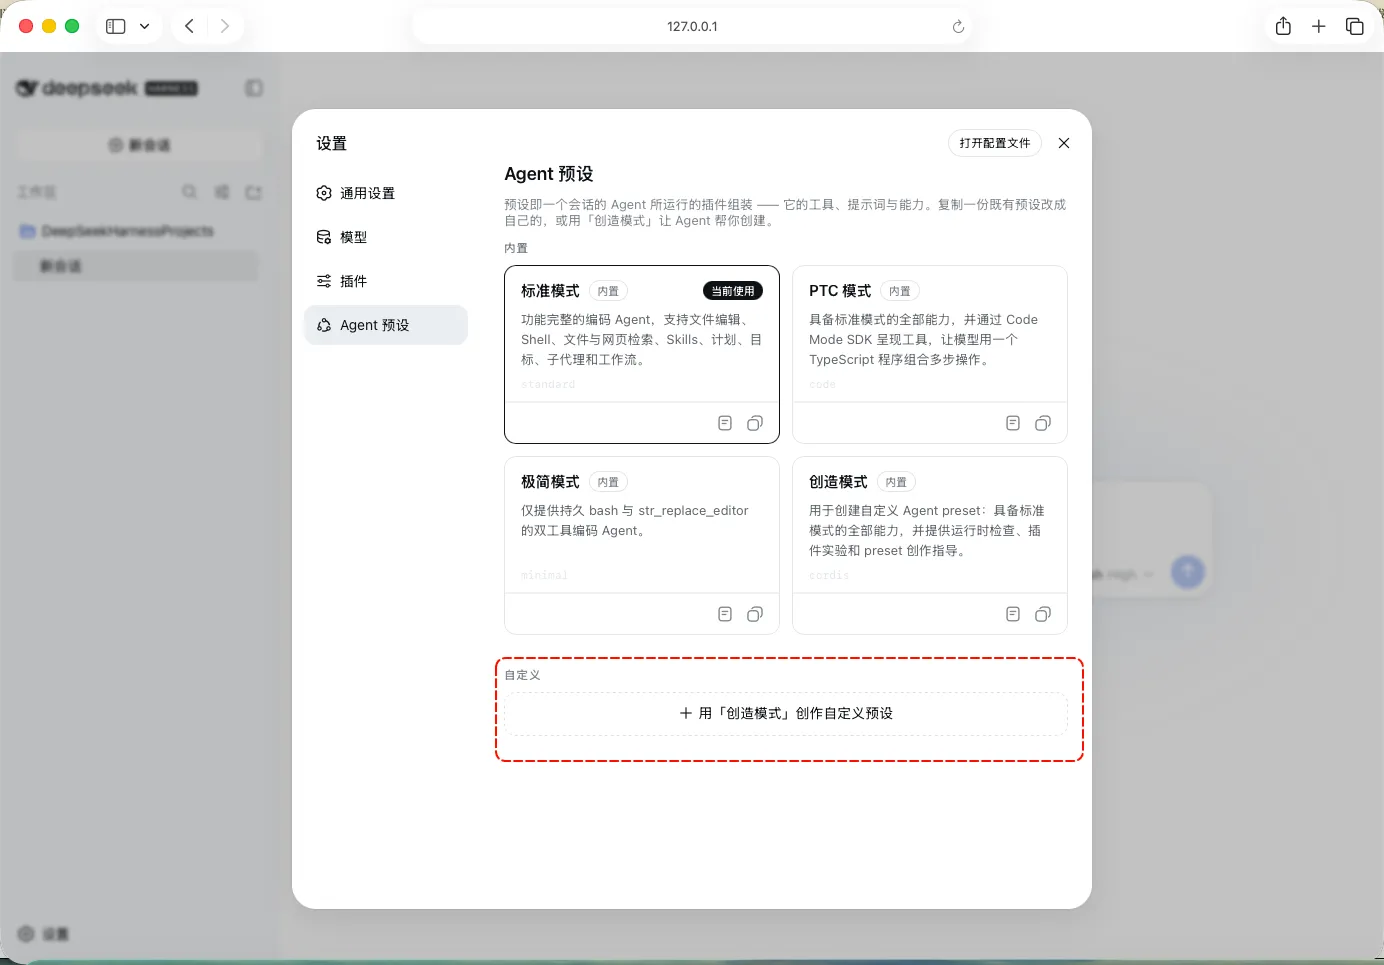
Task: Go forward in Safari
Action: 225,26
